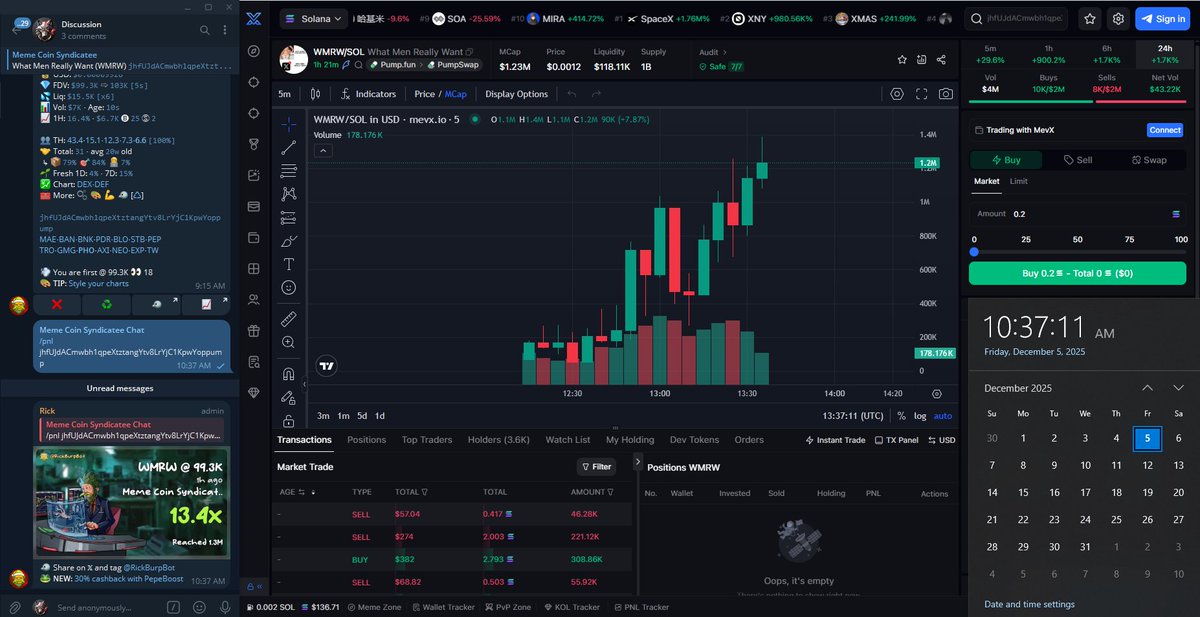1200x617 pixels.
Task: Open the Top Traders tab
Action: pos(427,440)
